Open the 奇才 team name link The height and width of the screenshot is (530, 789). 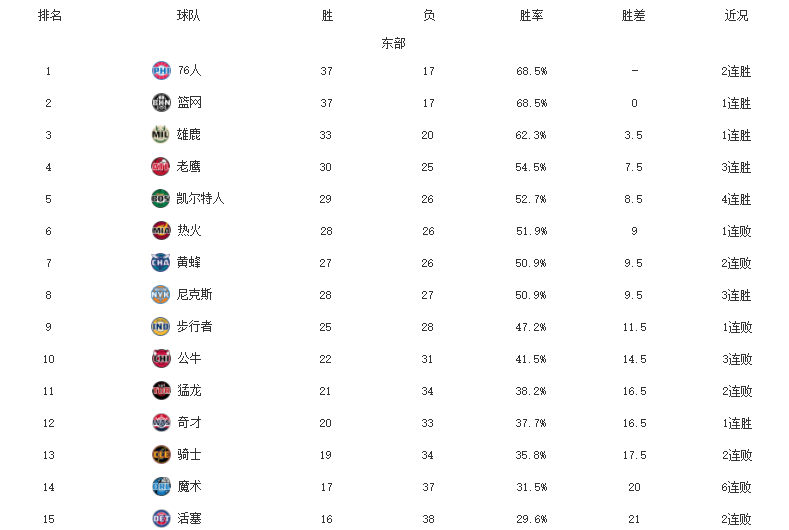189,422
